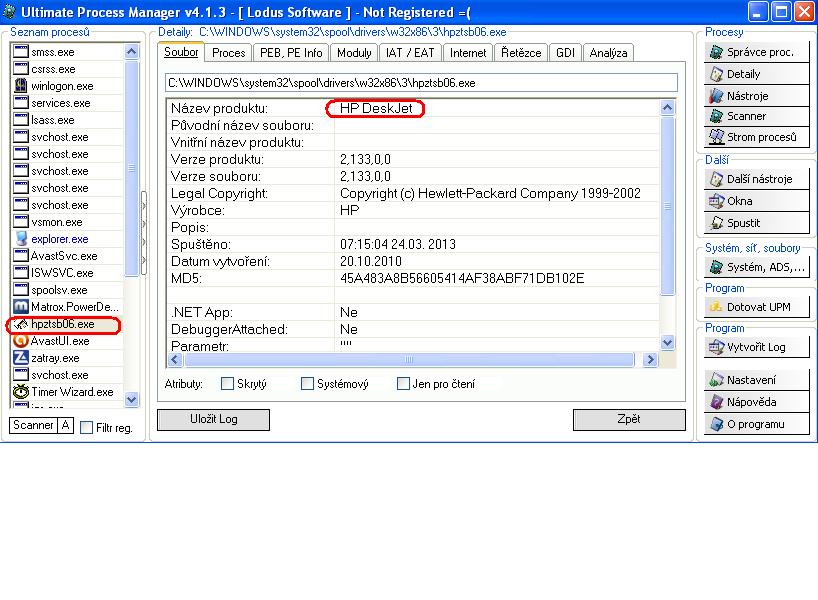Screen dimensions: 818x600
Task: Click the Správce proc. icon
Action: pyautogui.click(x=716, y=52)
